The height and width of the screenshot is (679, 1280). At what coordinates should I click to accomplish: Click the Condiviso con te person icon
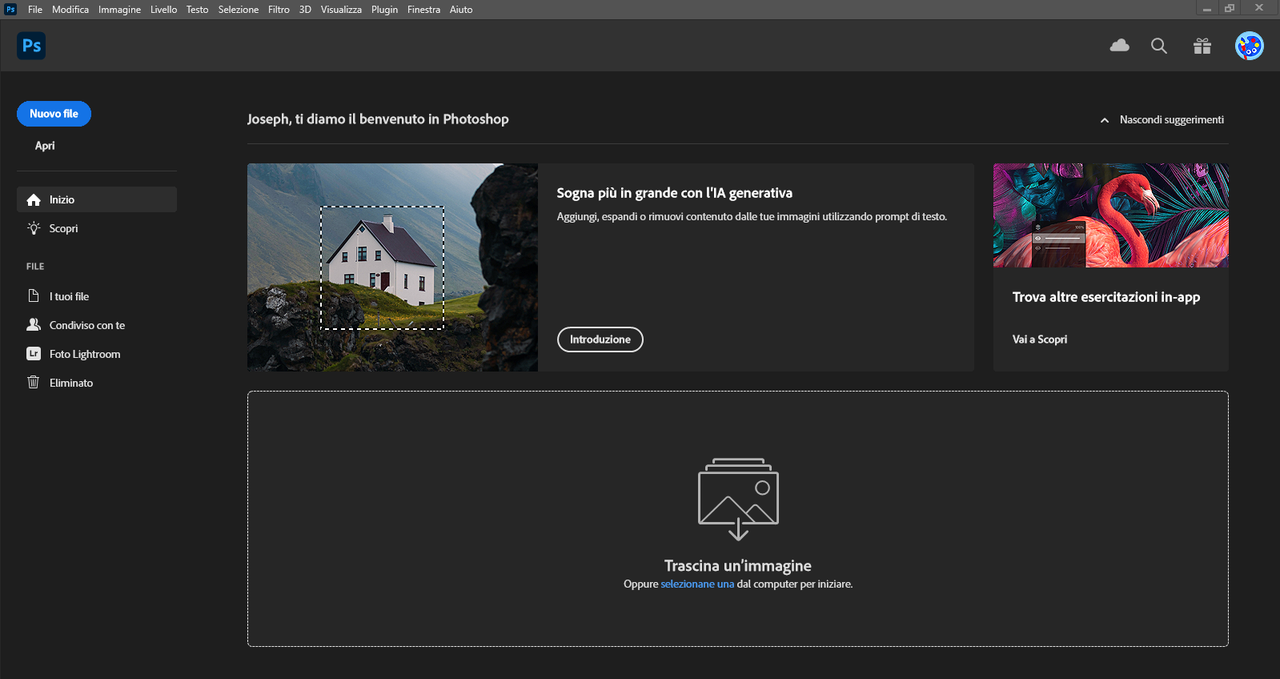33,325
